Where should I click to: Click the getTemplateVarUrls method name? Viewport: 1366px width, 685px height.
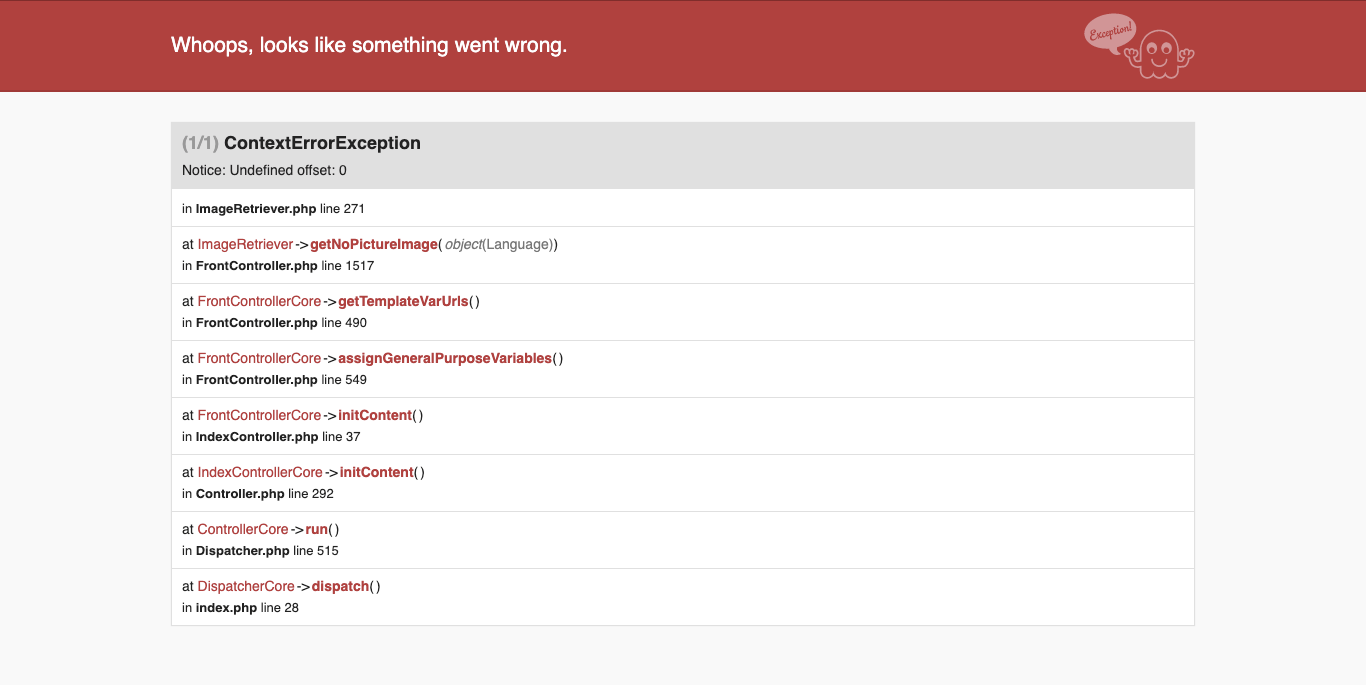[403, 301]
